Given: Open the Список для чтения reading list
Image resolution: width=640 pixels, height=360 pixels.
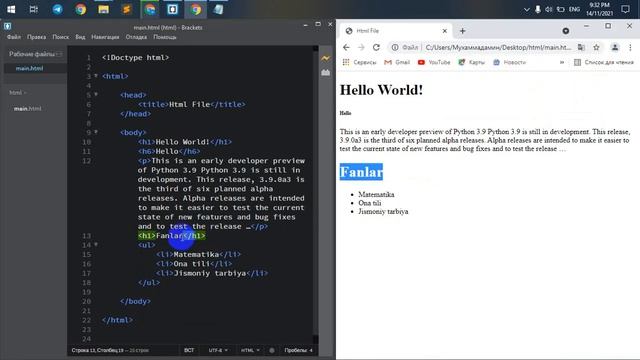Looking at the screenshot, I should click(604, 62).
